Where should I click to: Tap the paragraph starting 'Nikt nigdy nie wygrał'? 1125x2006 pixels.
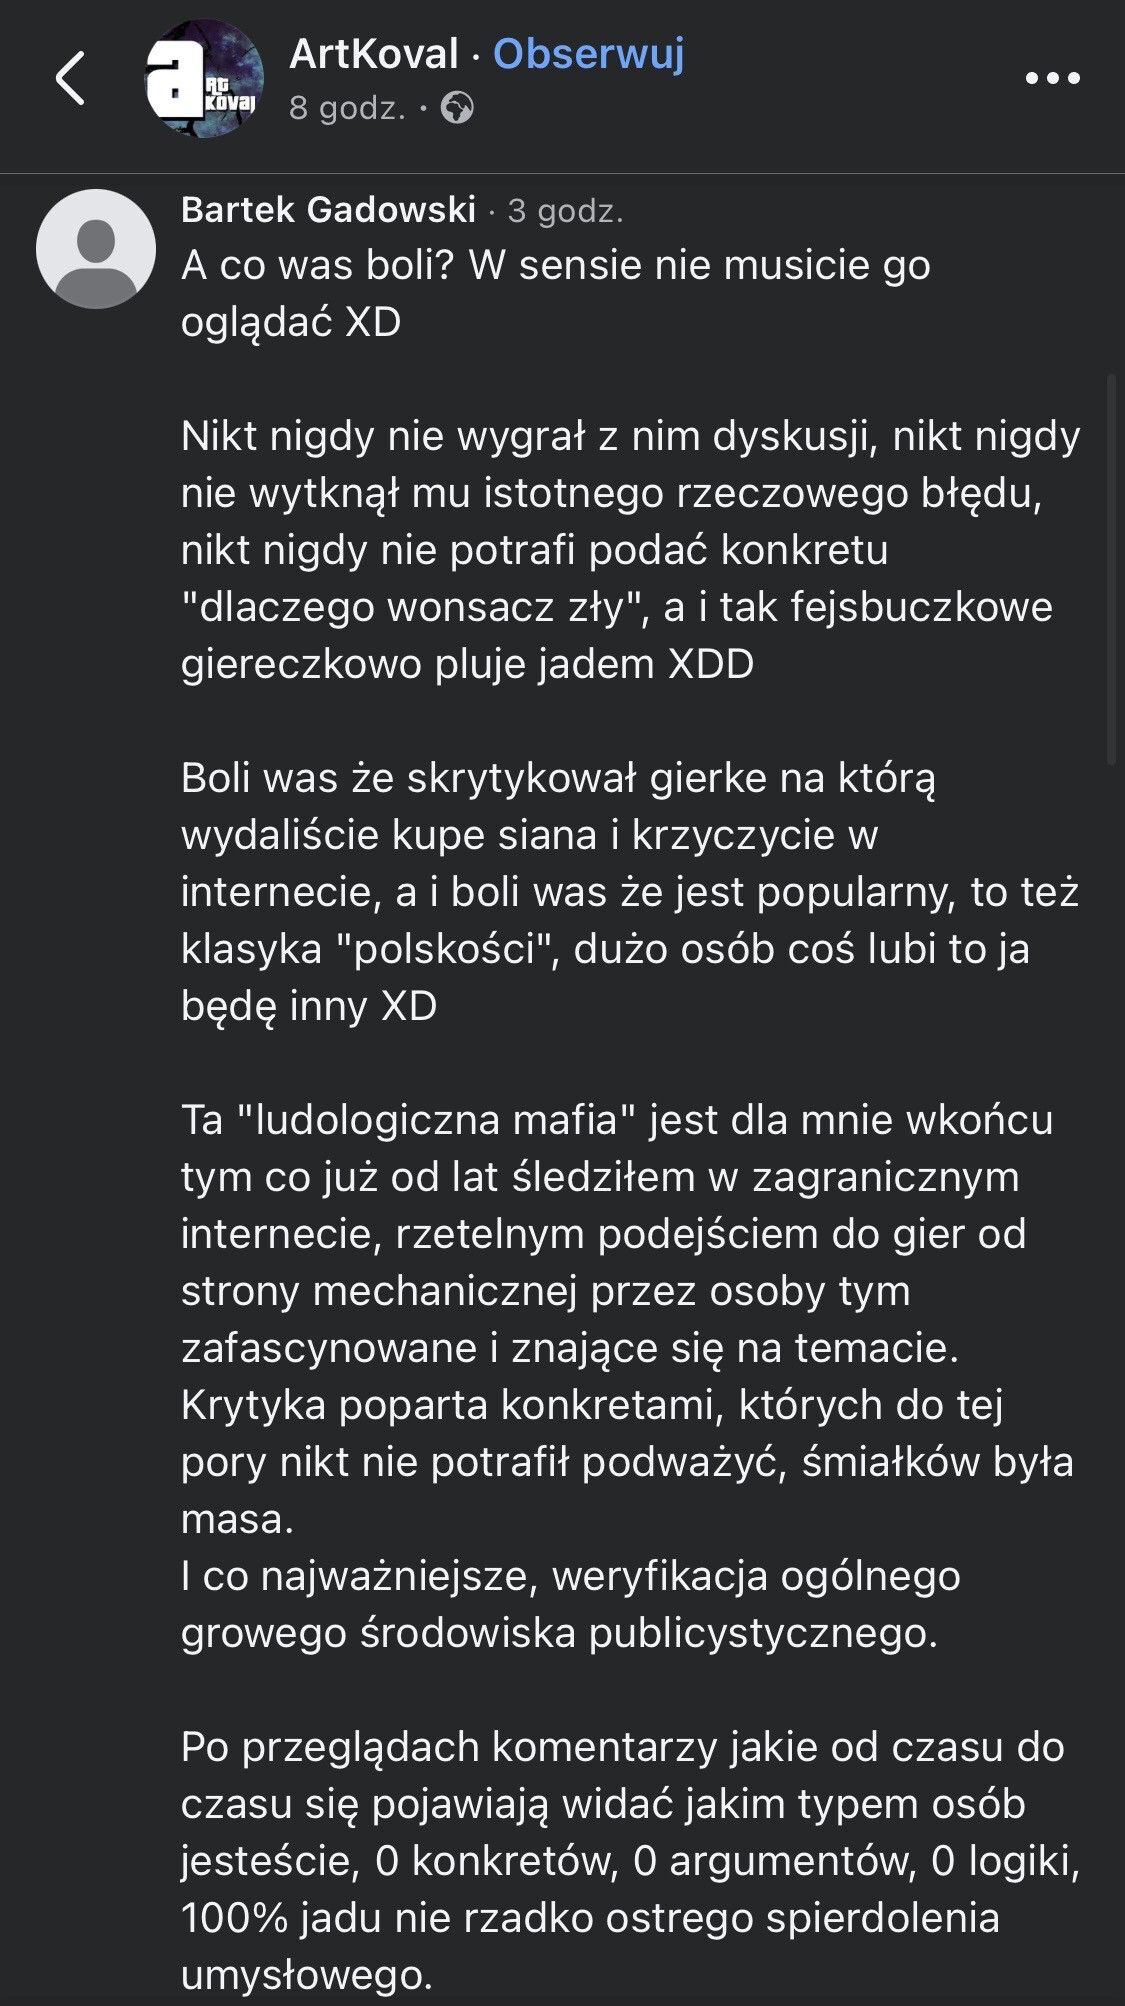point(630,550)
